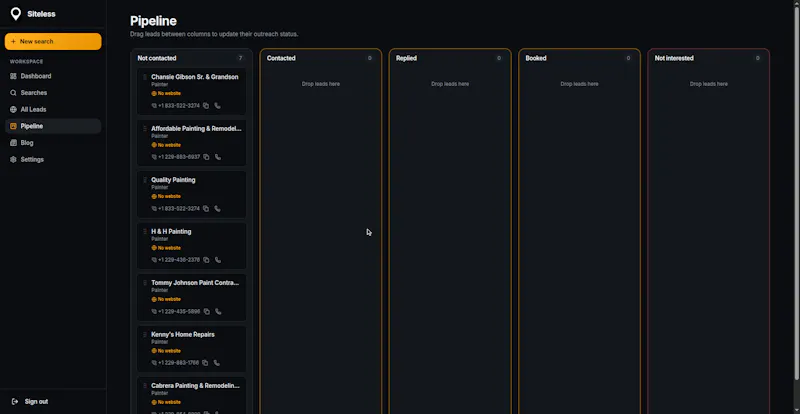Click the Not contacted count badge showing 7
The image size is (800, 414).
coord(240,58)
